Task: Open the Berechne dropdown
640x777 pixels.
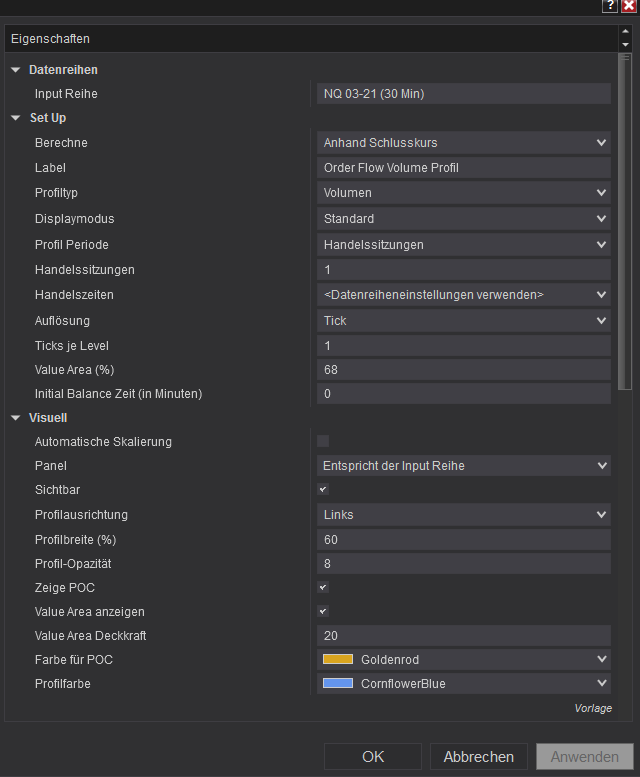Action: pyautogui.click(x=464, y=143)
